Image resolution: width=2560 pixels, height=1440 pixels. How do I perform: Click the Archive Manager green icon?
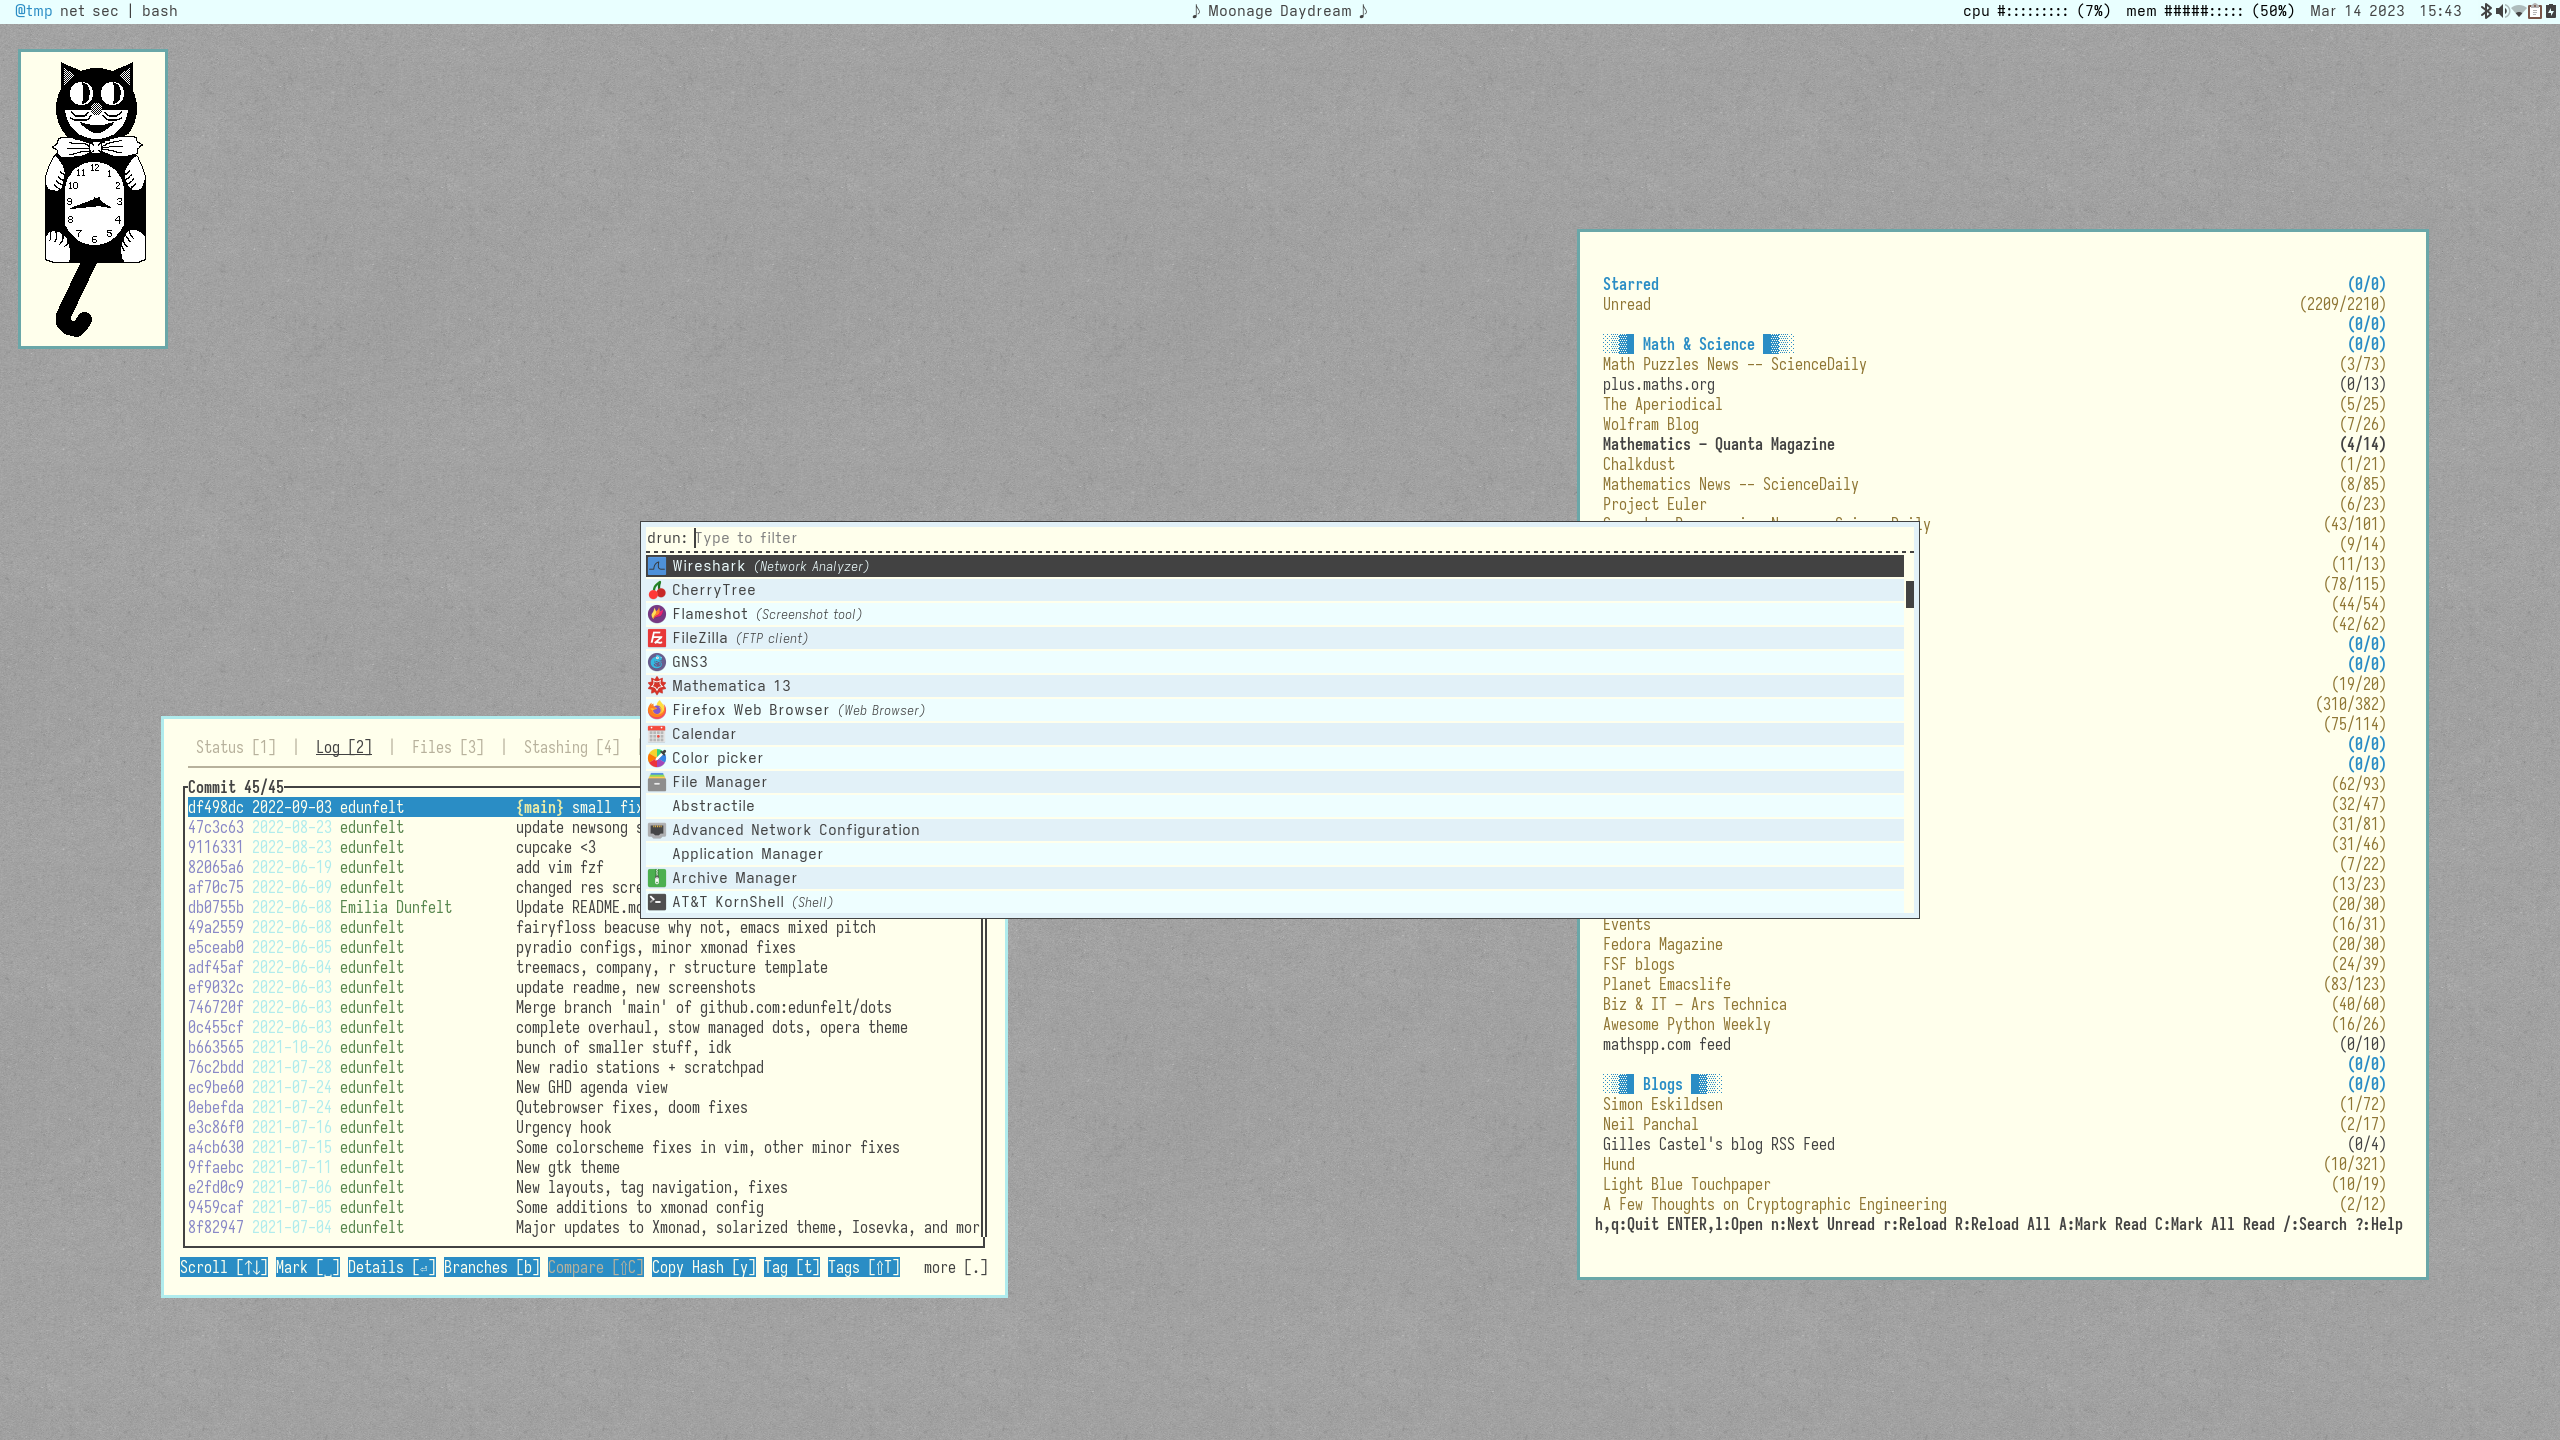(657, 878)
